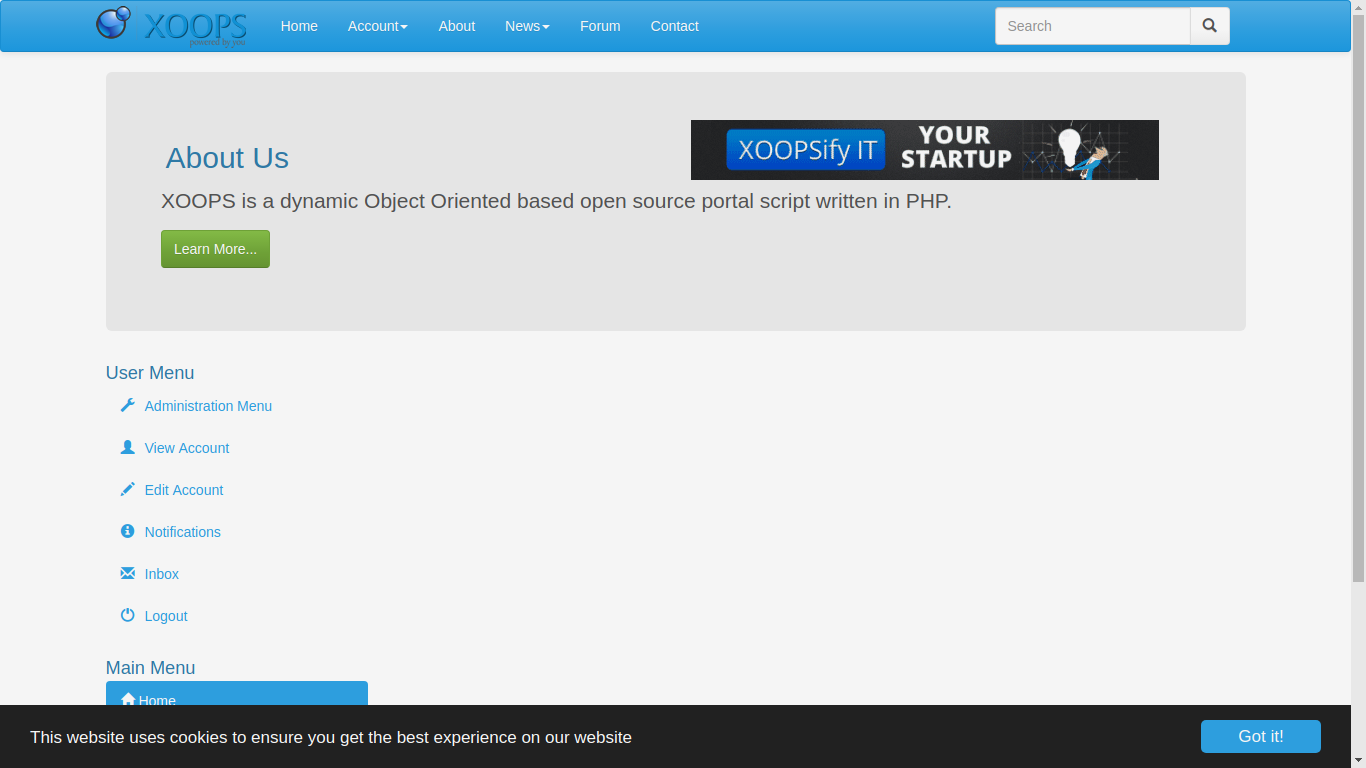The width and height of the screenshot is (1366, 768).
Task: Click the XOOPS description sentence
Action: point(556,201)
